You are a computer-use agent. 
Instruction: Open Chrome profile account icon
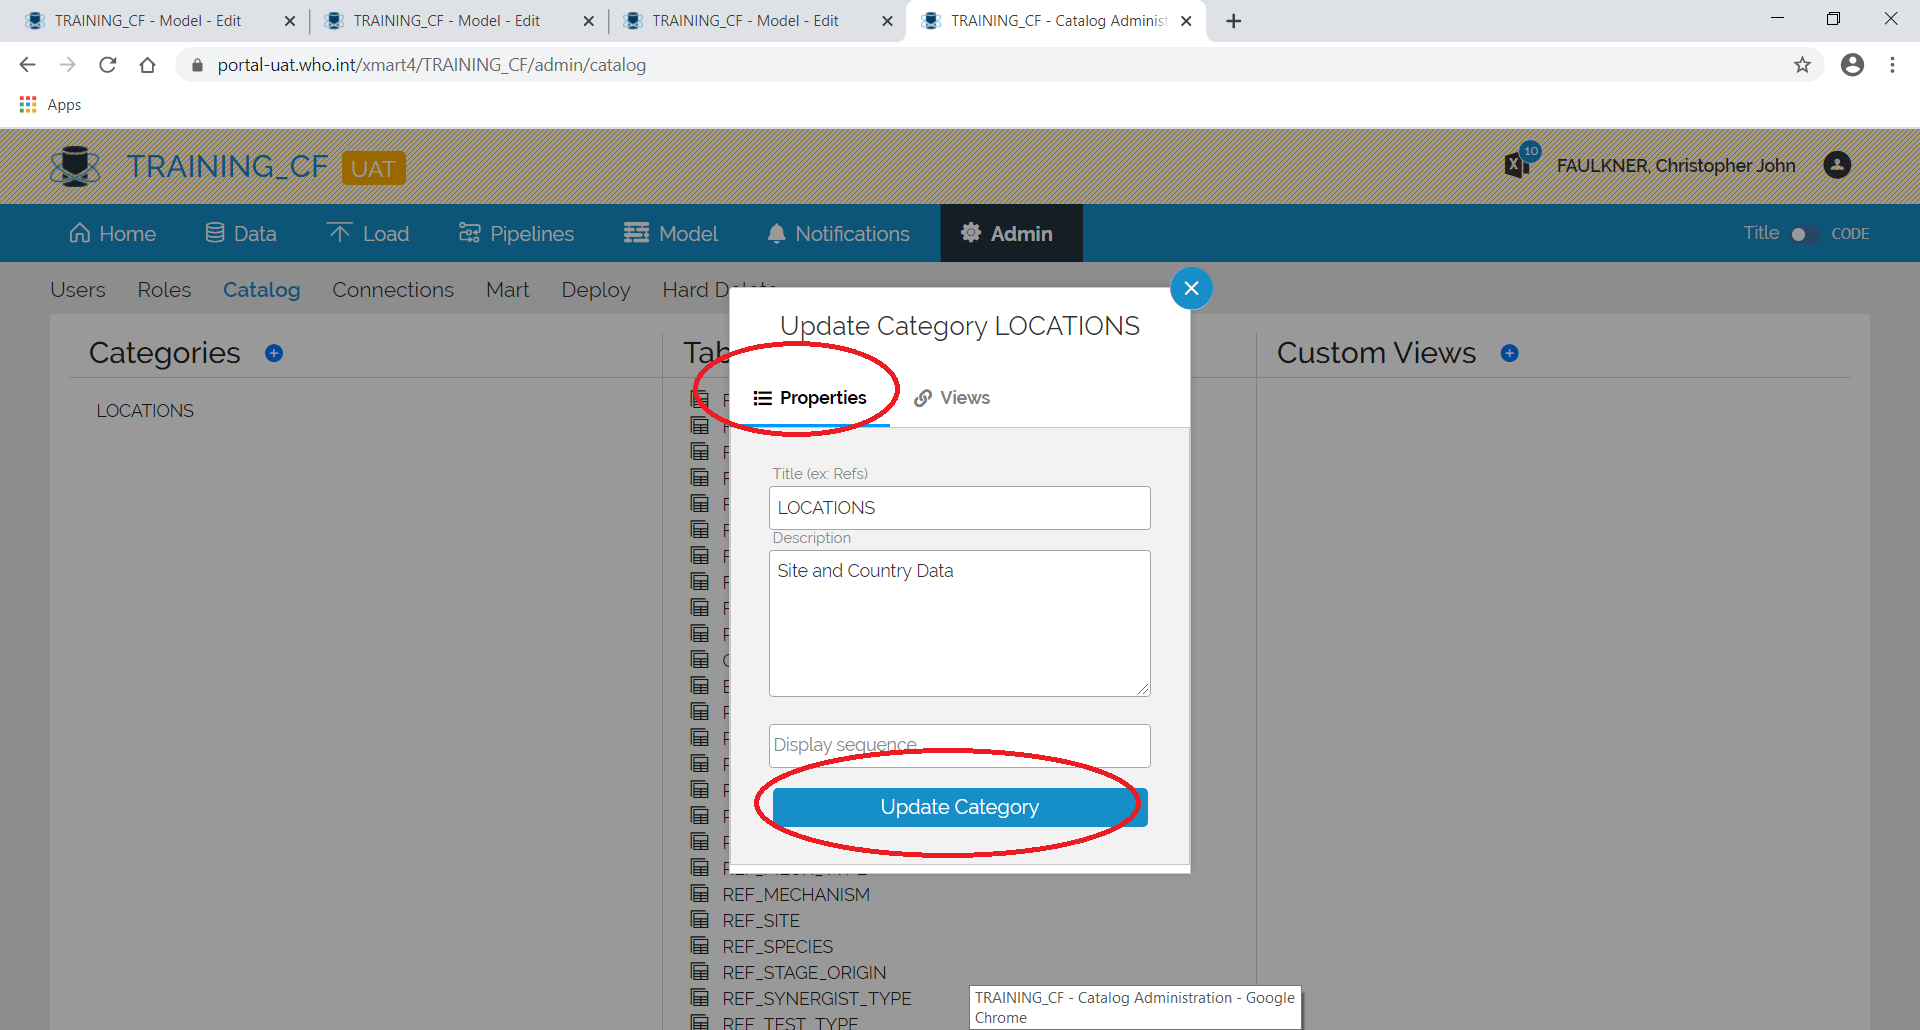pyautogui.click(x=1852, y=65)
